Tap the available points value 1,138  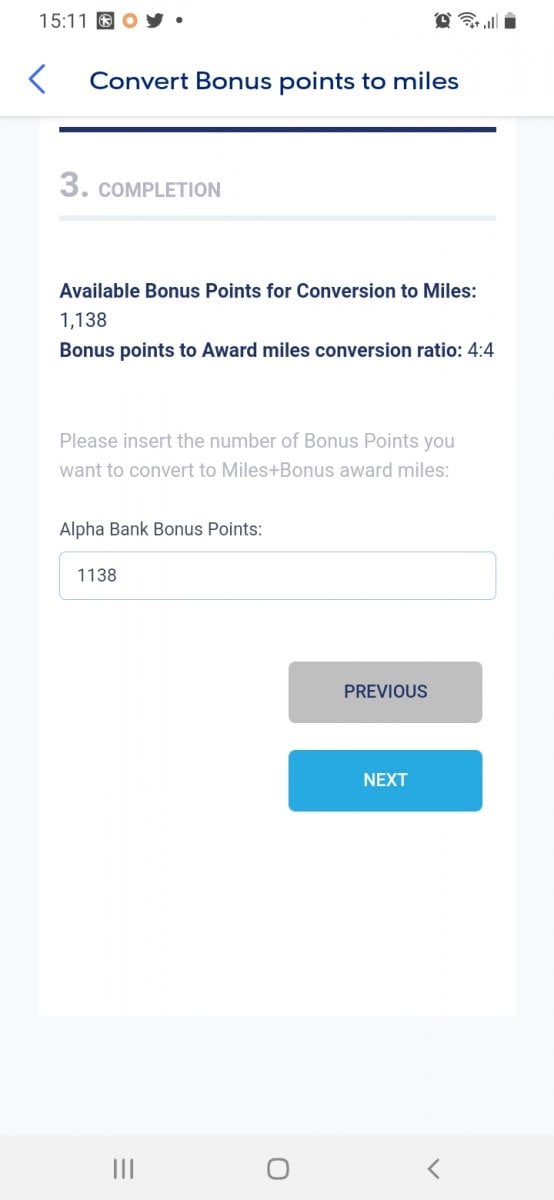click(x=83, y=320)
